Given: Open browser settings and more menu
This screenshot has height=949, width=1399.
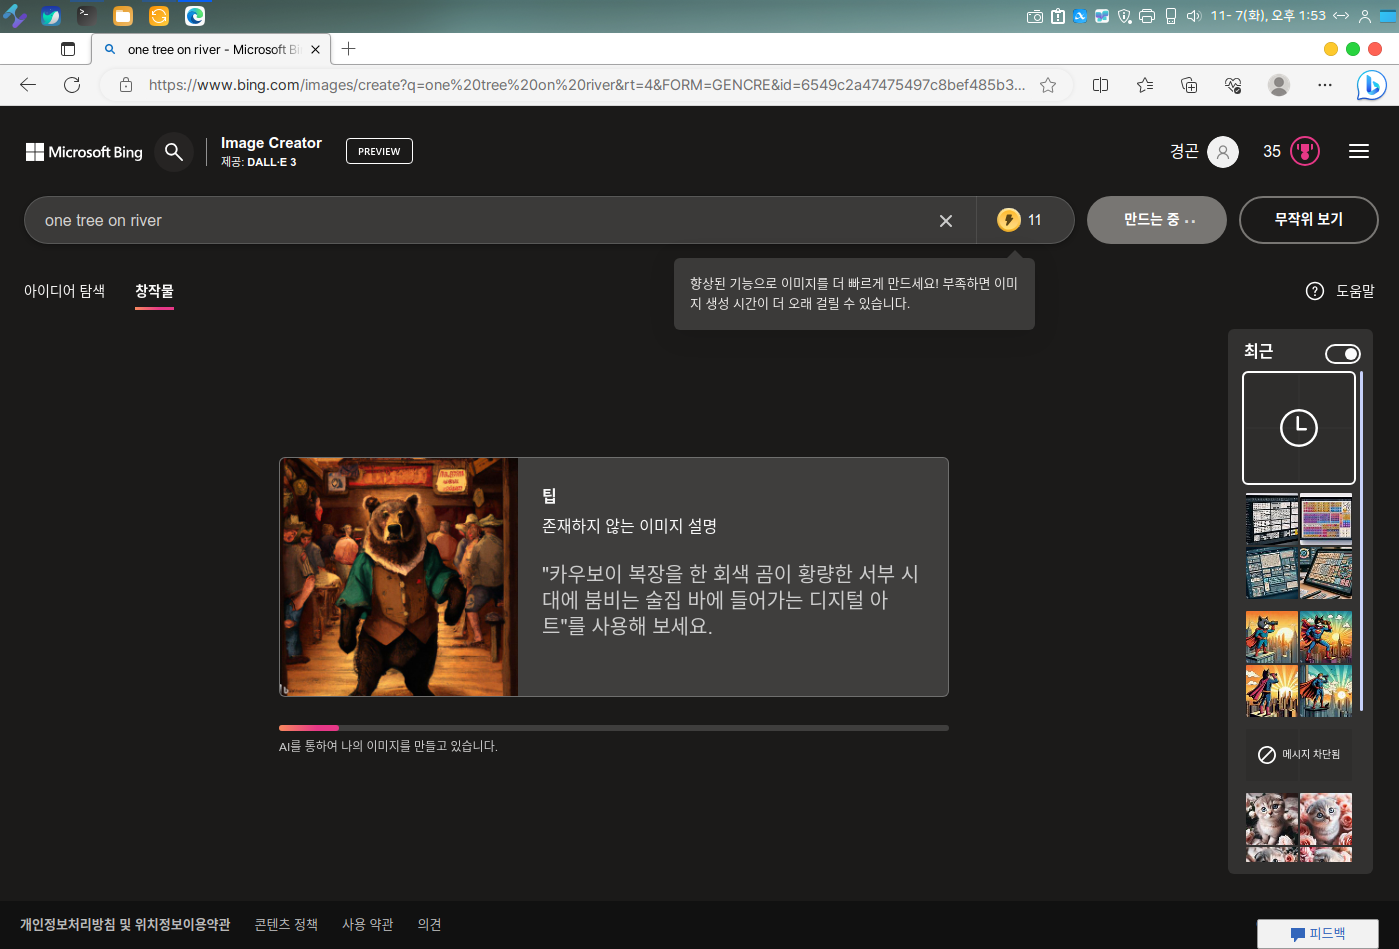Looking at the screenshot, I should (1325, 86).
